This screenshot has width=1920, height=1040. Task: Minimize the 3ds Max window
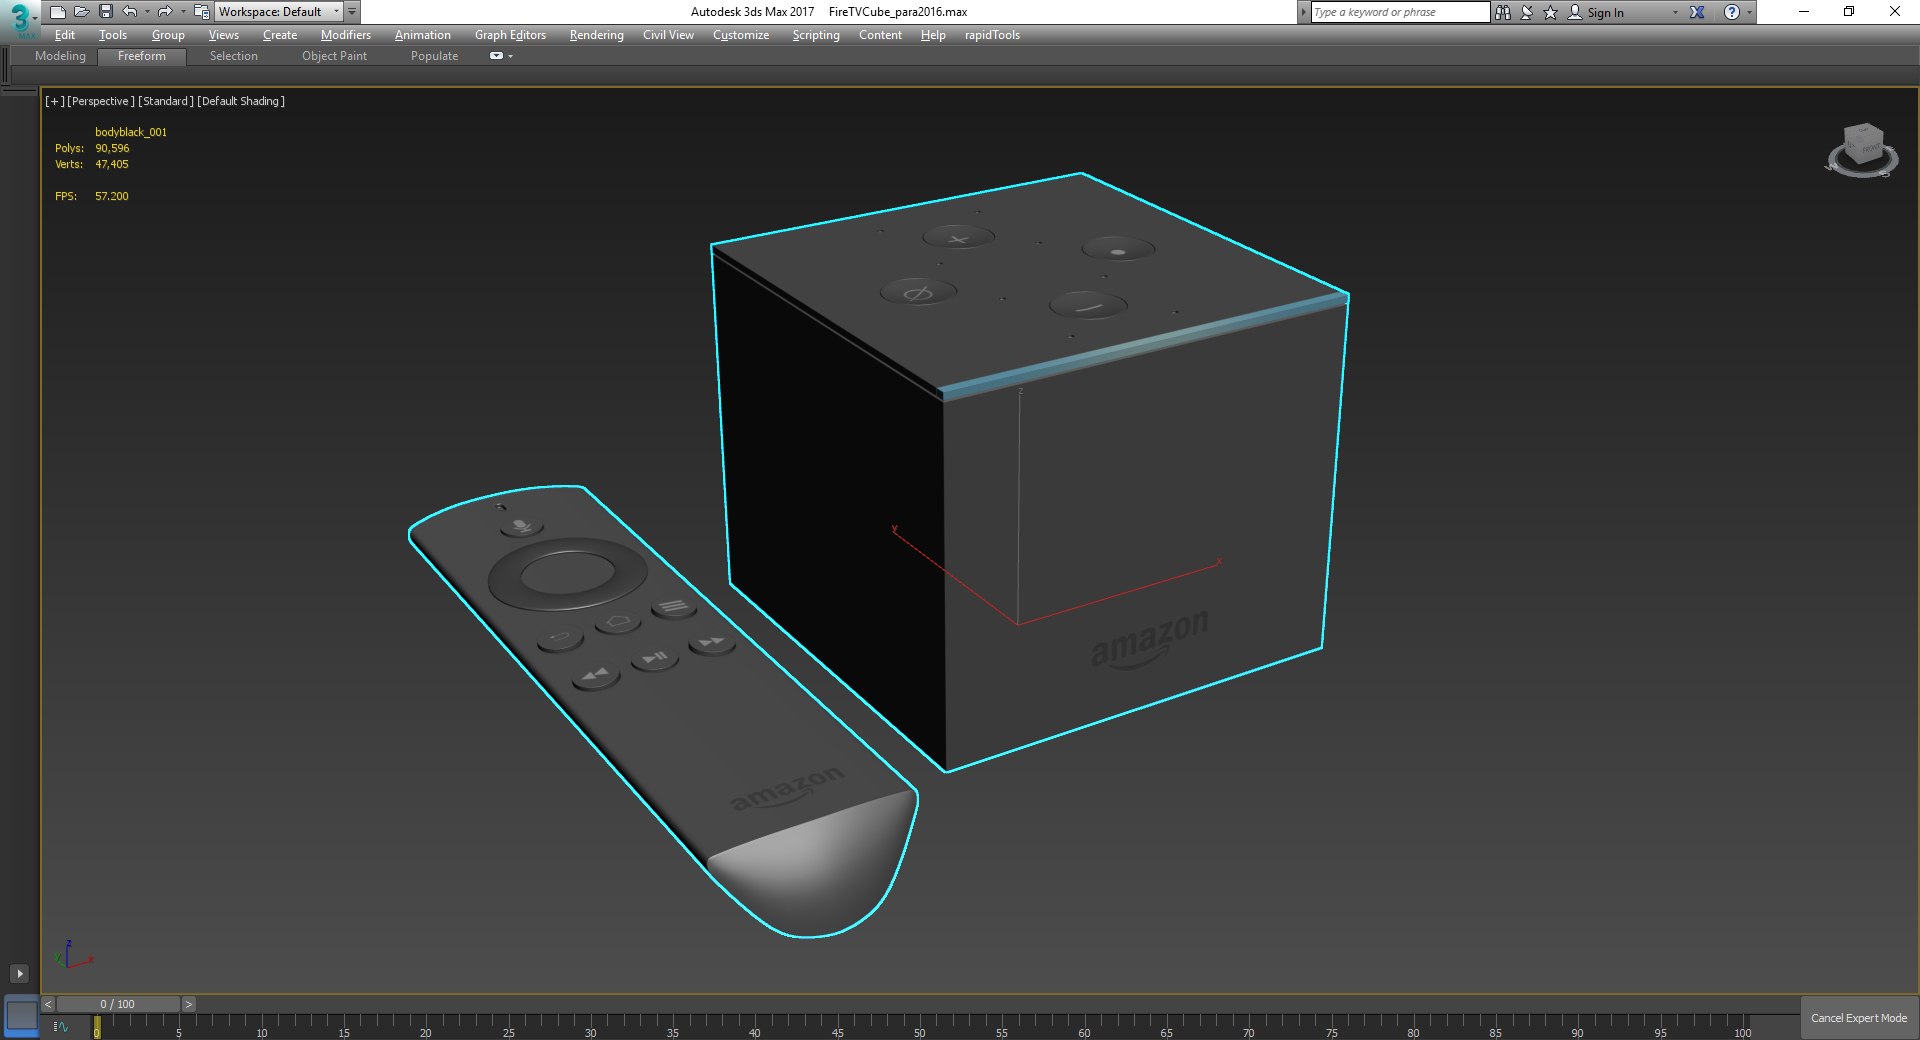point(1804,12)
